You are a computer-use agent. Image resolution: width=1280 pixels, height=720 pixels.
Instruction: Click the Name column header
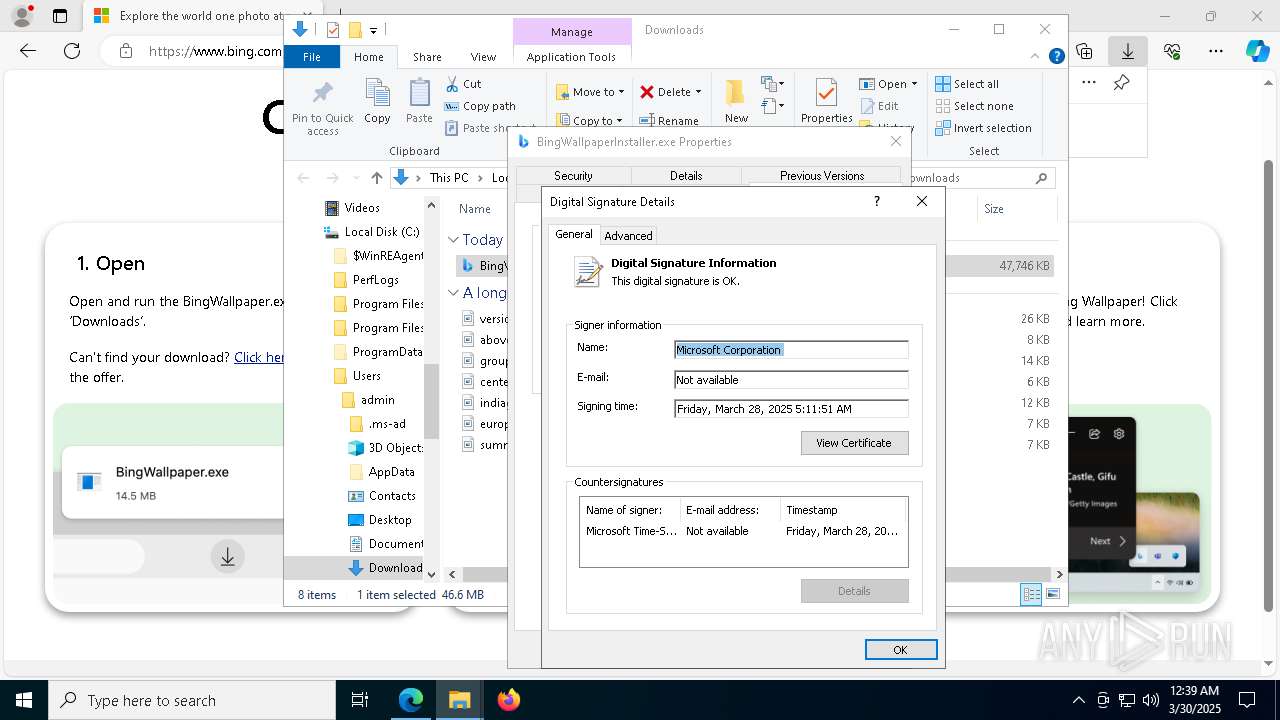[x=475, y=209]
